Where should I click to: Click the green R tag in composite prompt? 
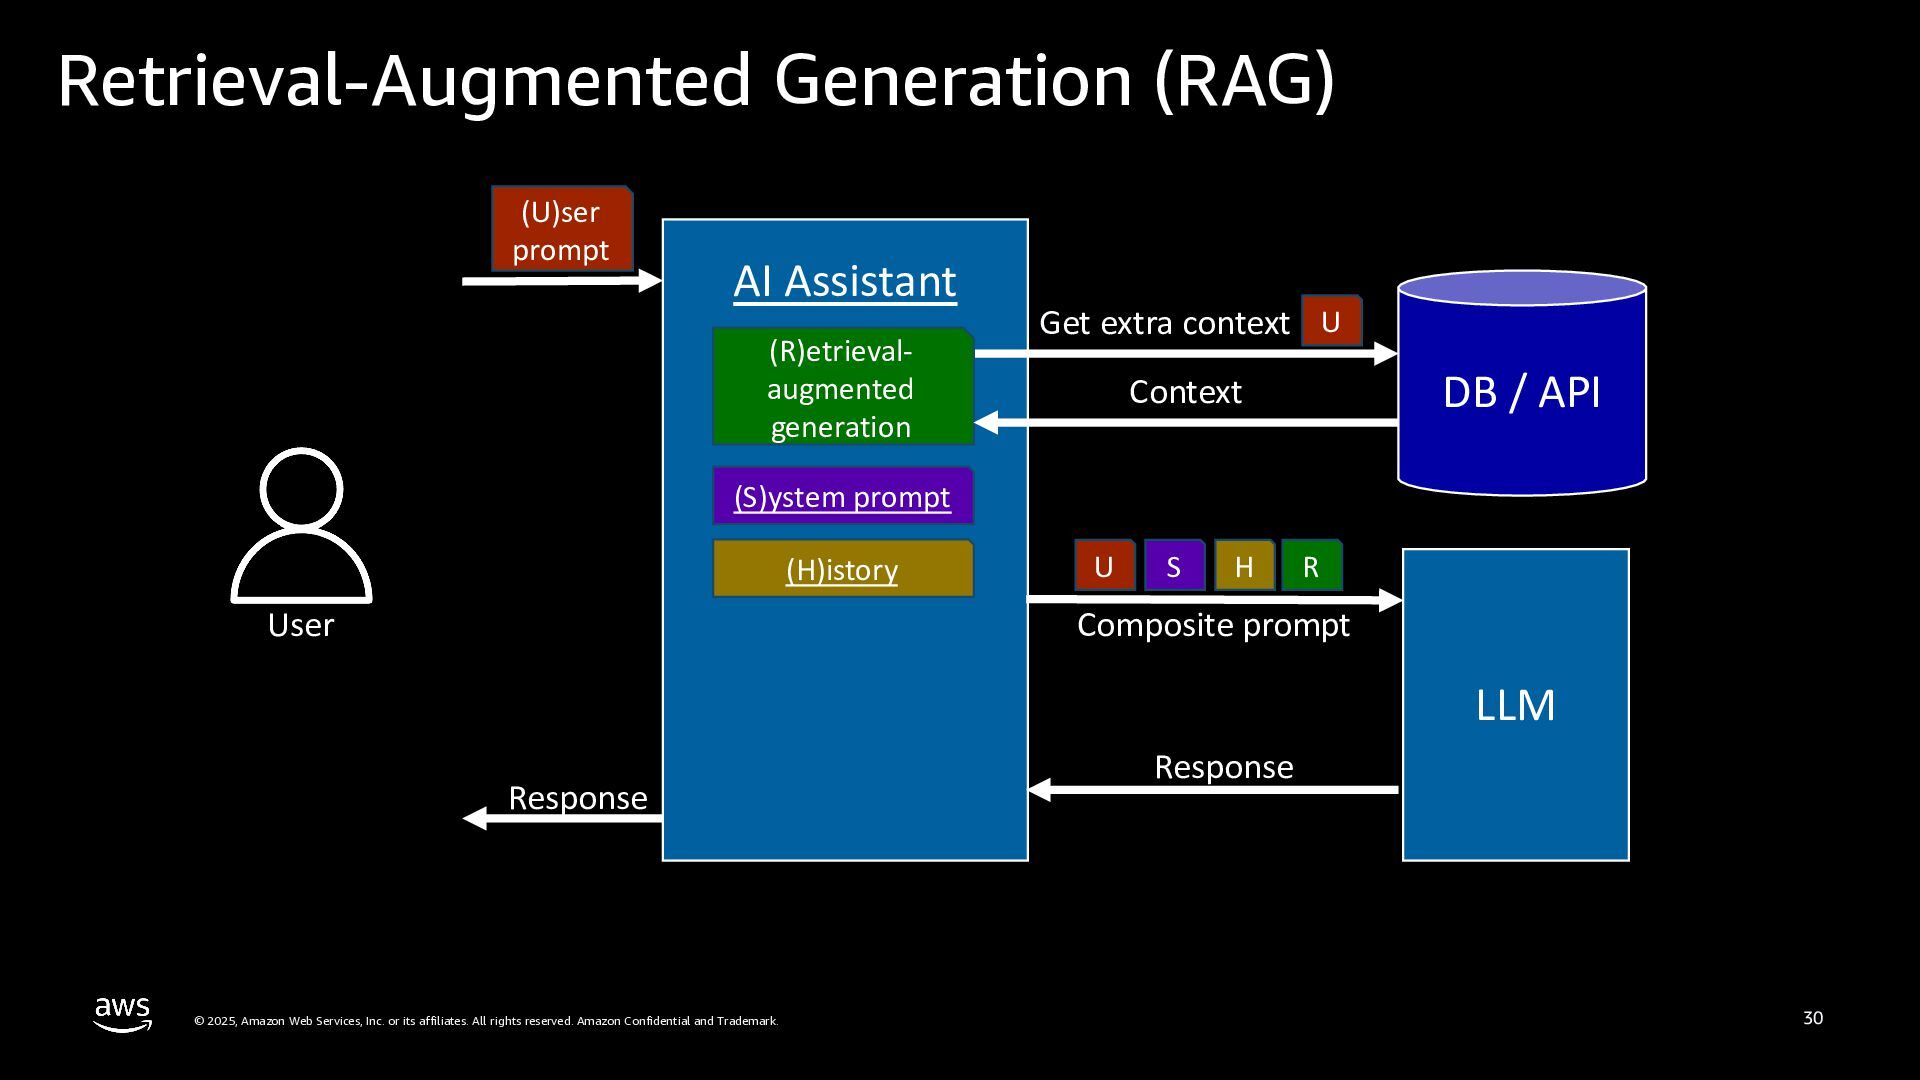point(1311,566)
